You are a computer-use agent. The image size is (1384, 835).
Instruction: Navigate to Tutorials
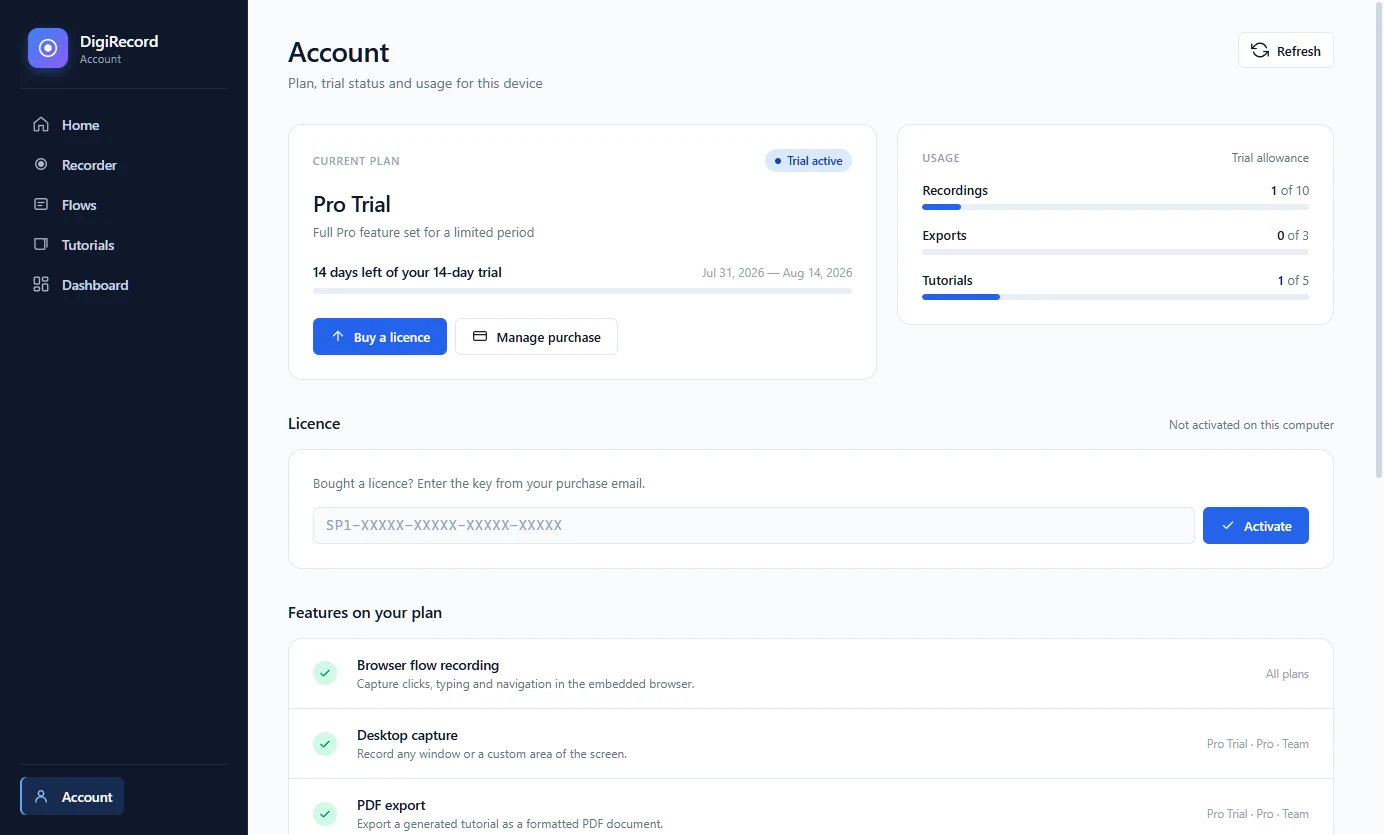click(x=124, y=245)
